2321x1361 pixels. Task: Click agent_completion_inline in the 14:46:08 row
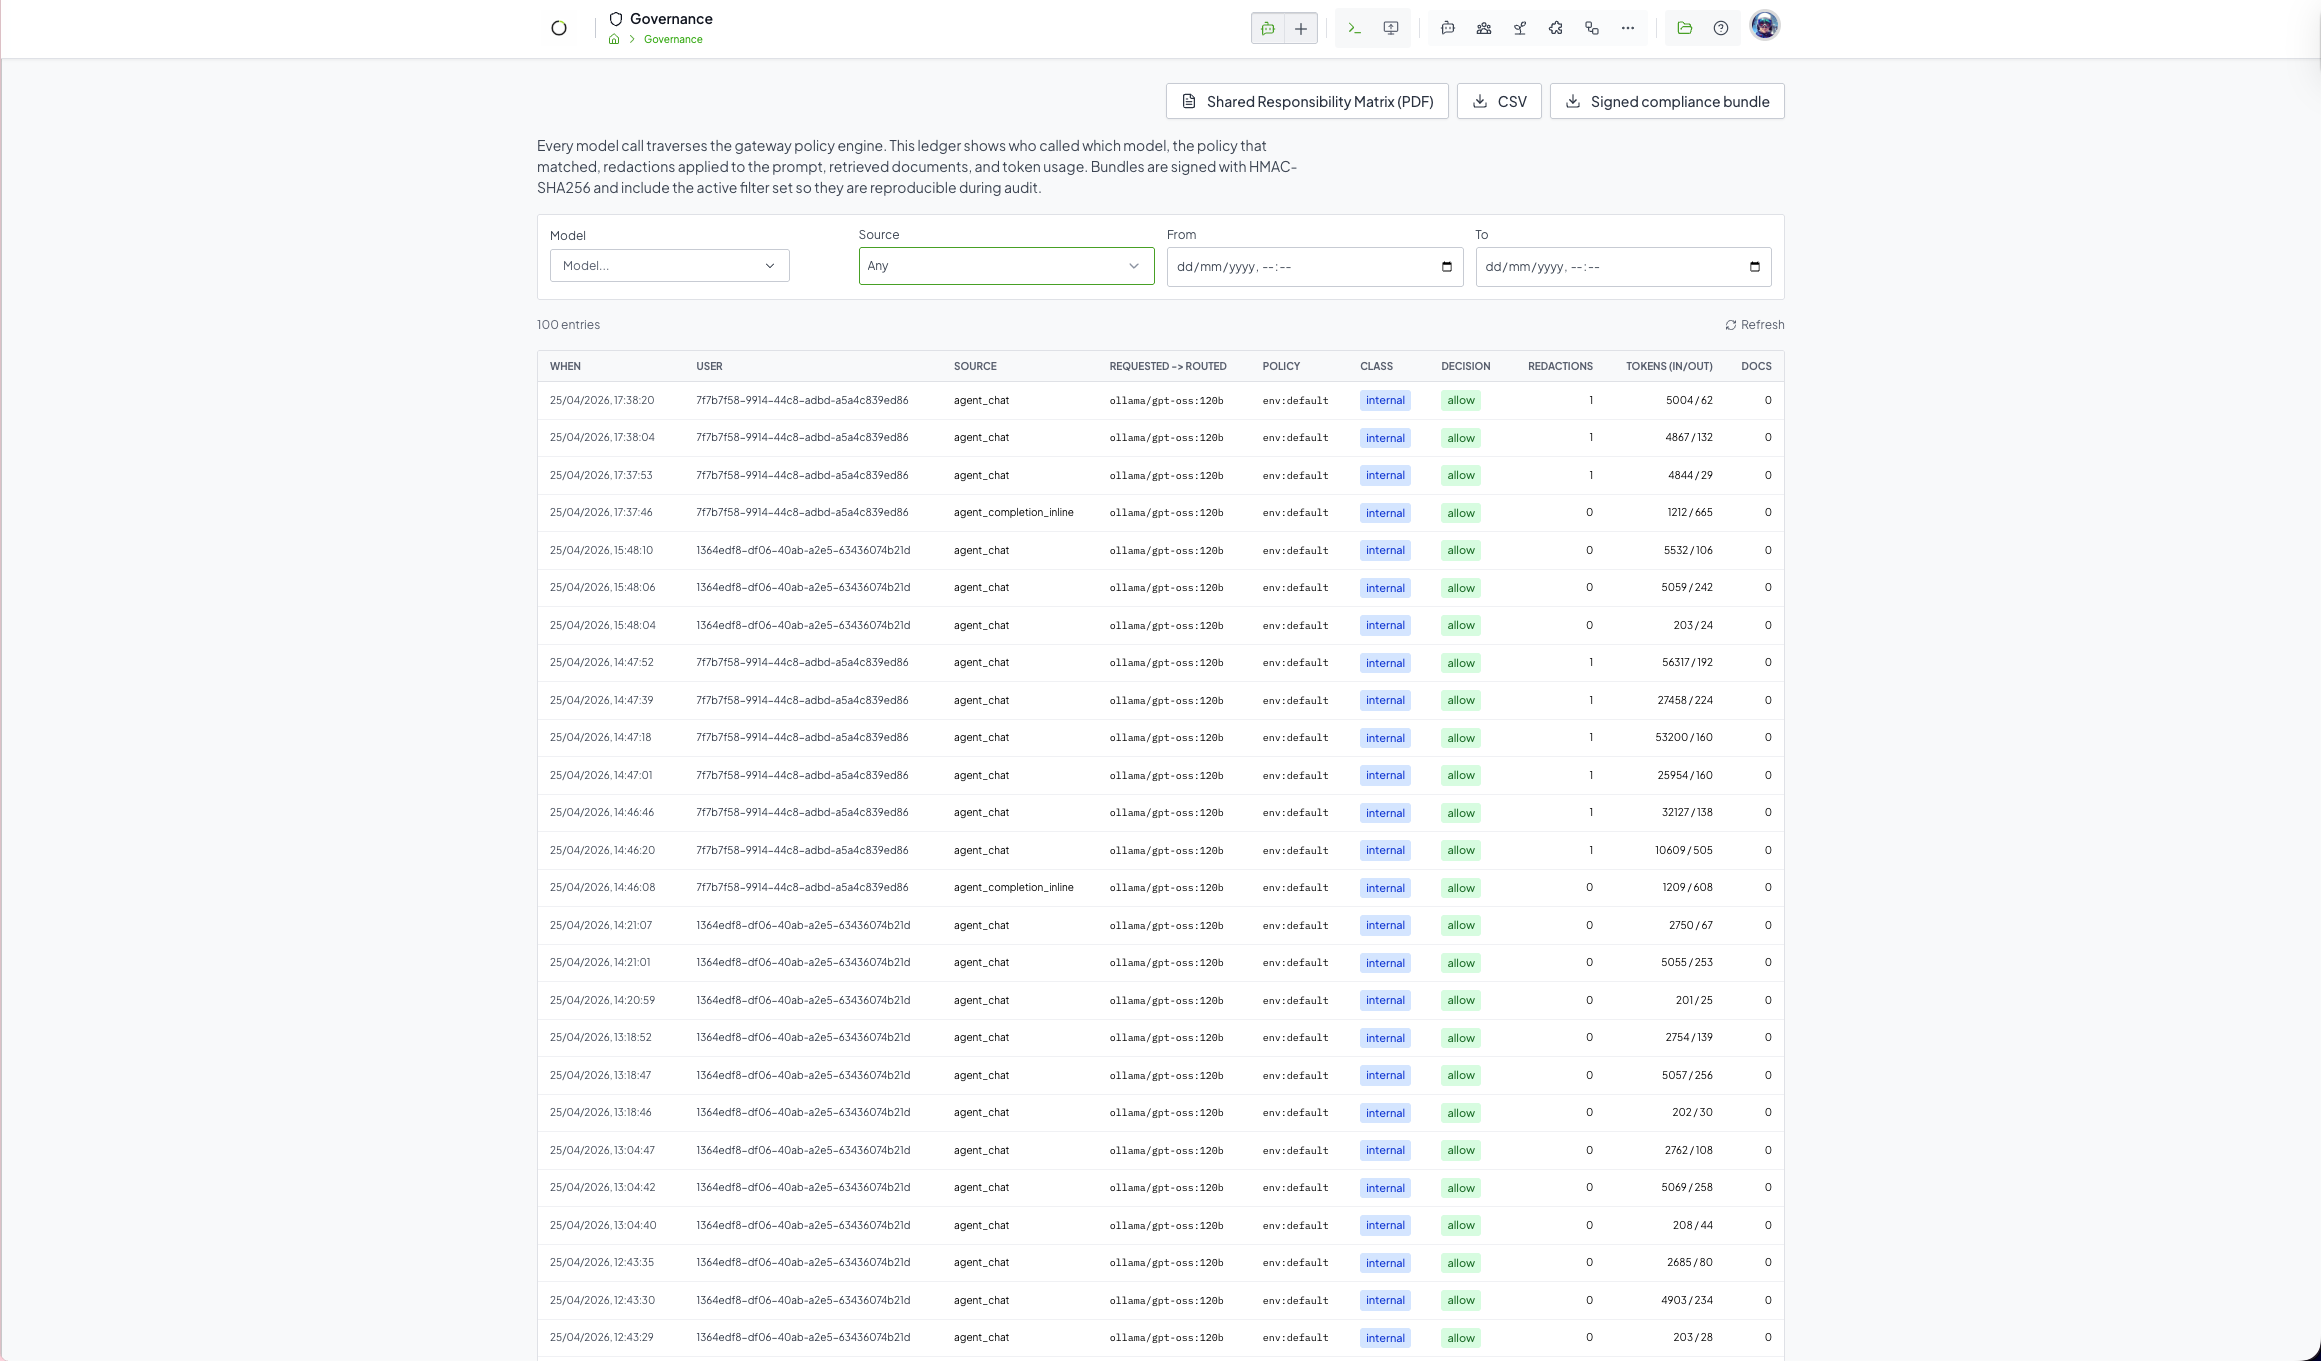(1013, 887)
